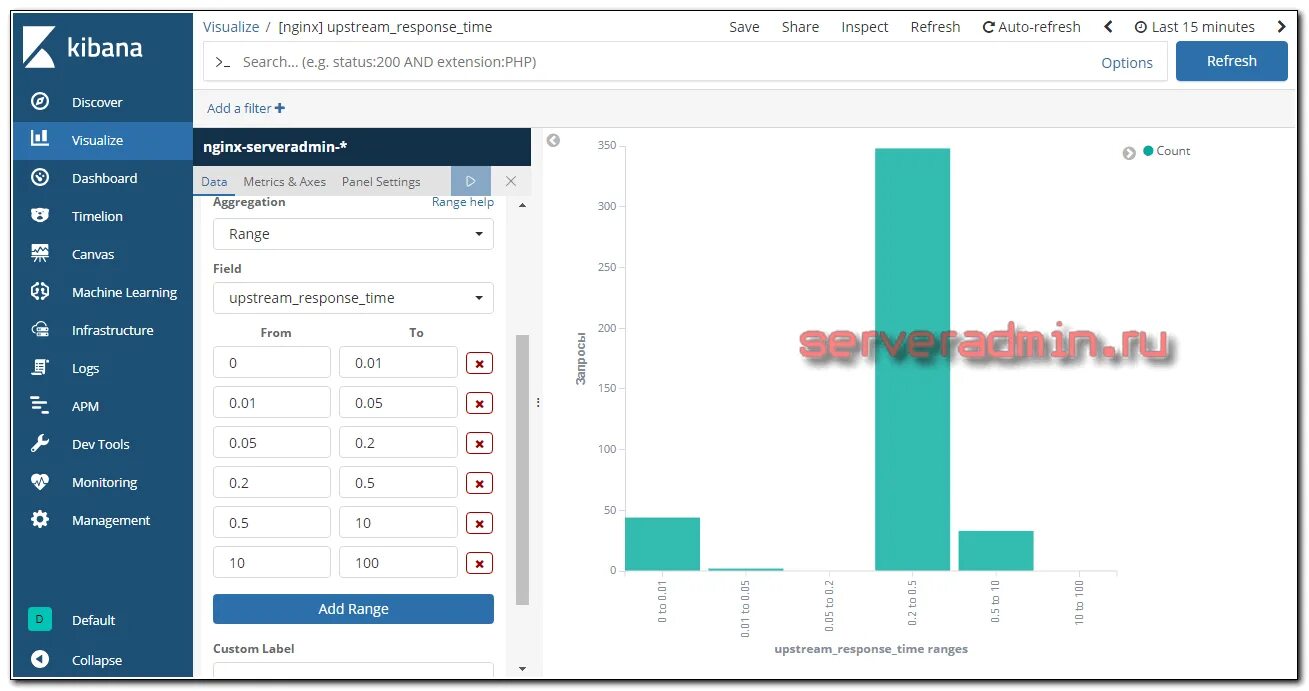Discard changes with the X icon
This screenshot has width=1309, height=691.
tap(511, 181)
